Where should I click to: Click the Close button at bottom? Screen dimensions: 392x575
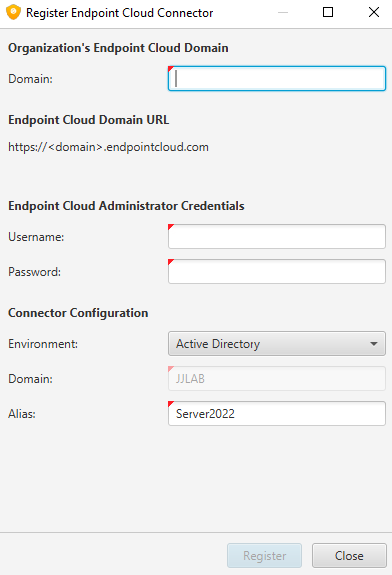[349, 556]
